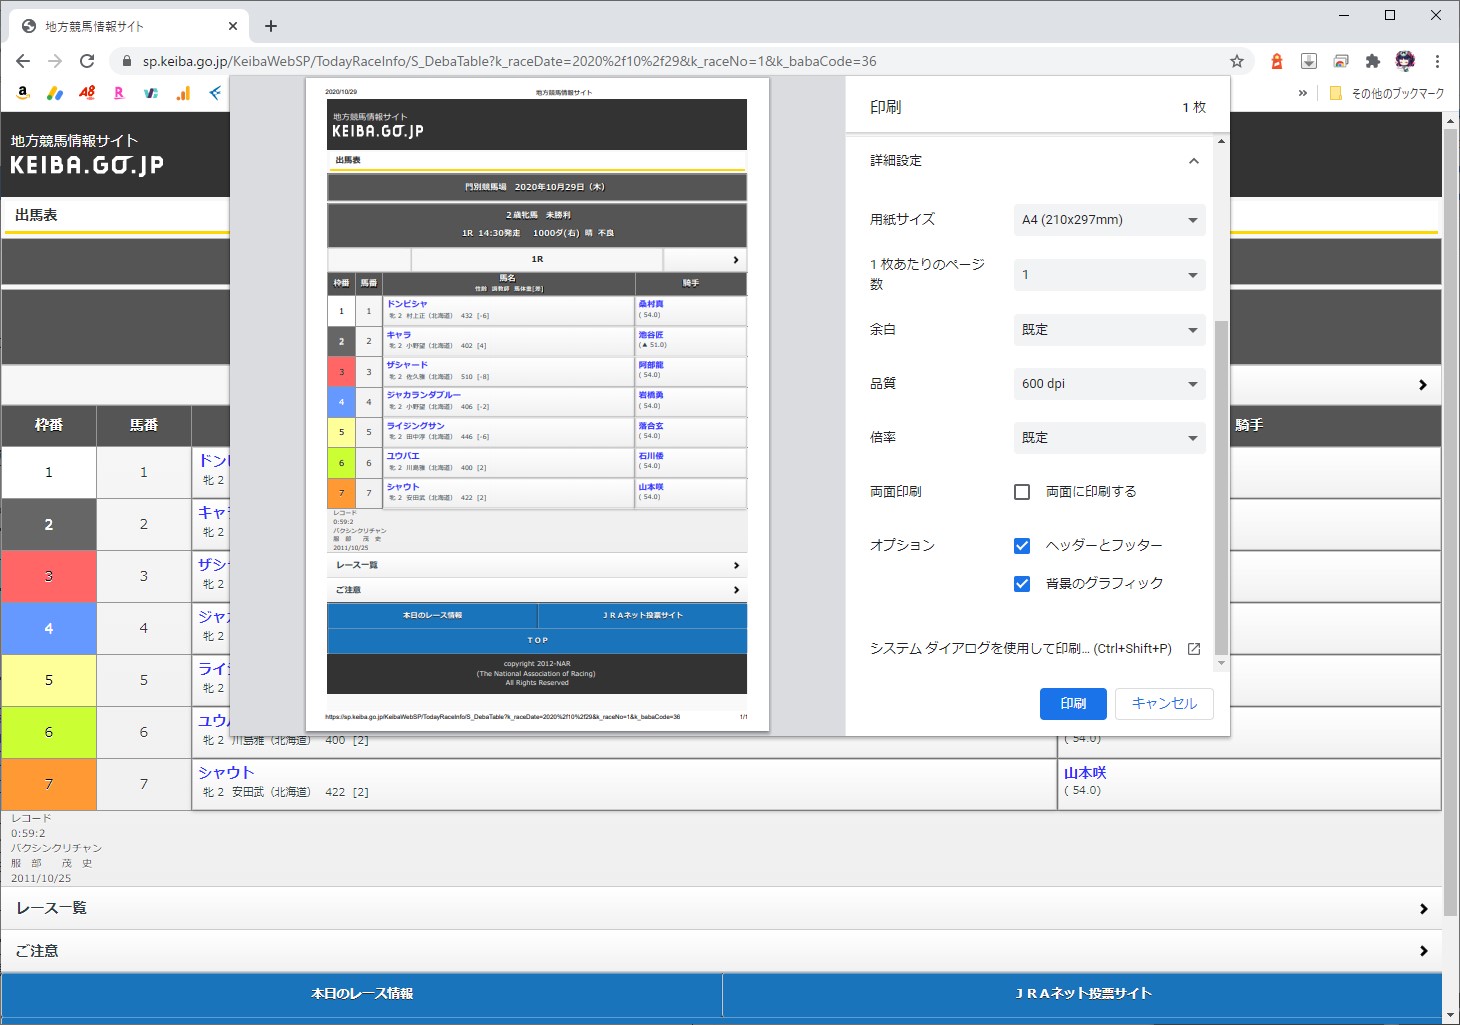
Task: Click the 騎手 column header
Action: [x=1249, y=425]
